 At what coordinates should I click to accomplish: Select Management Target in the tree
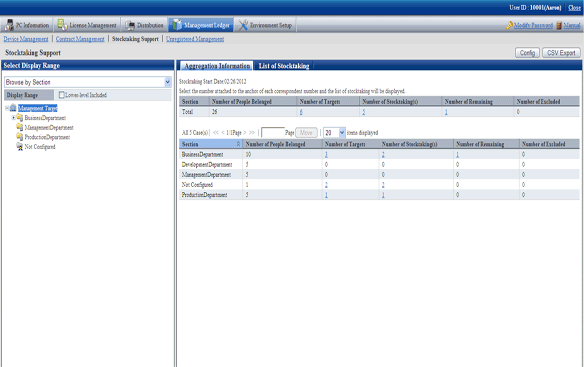[38, 108]
